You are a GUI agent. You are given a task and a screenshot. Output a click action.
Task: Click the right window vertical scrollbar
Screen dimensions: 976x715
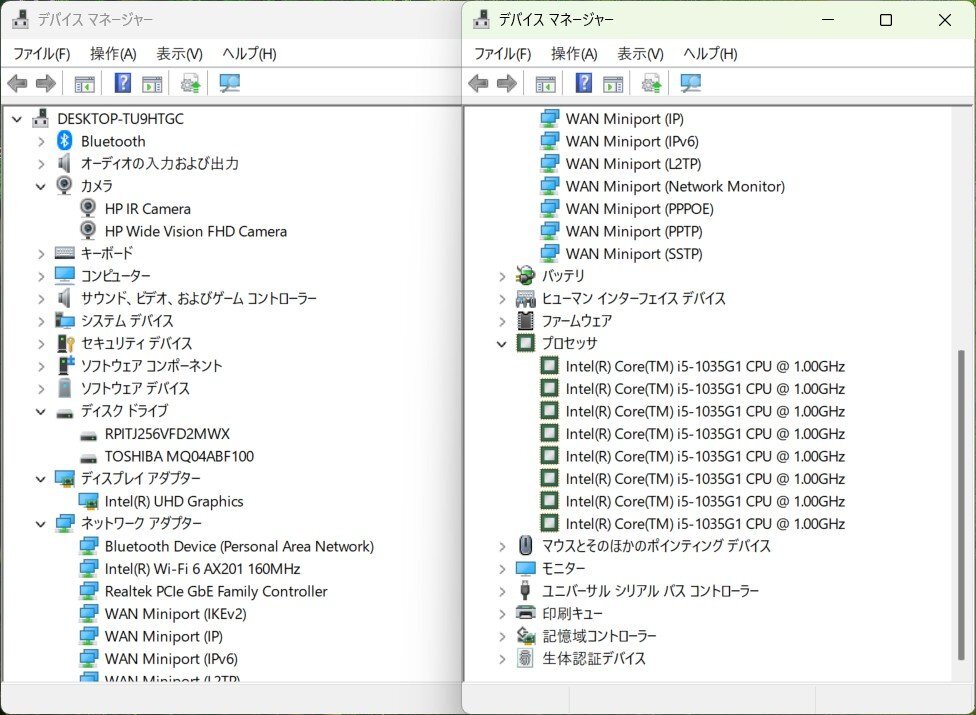point(961,504)
